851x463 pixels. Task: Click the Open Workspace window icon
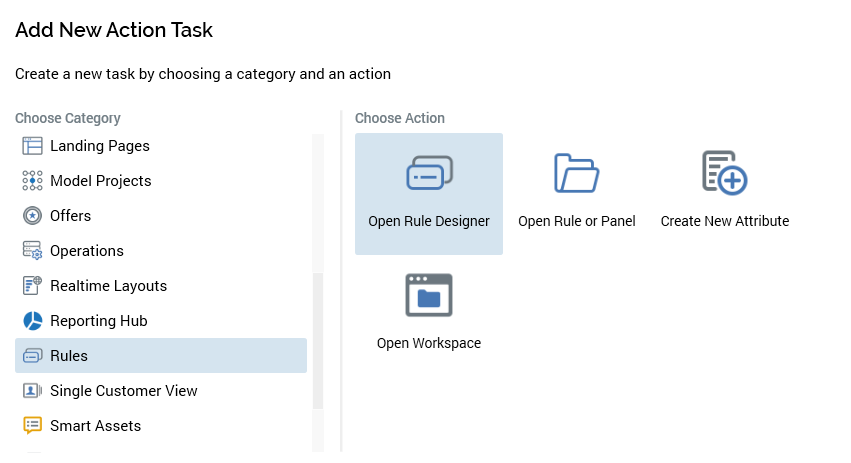pos(429,296)
